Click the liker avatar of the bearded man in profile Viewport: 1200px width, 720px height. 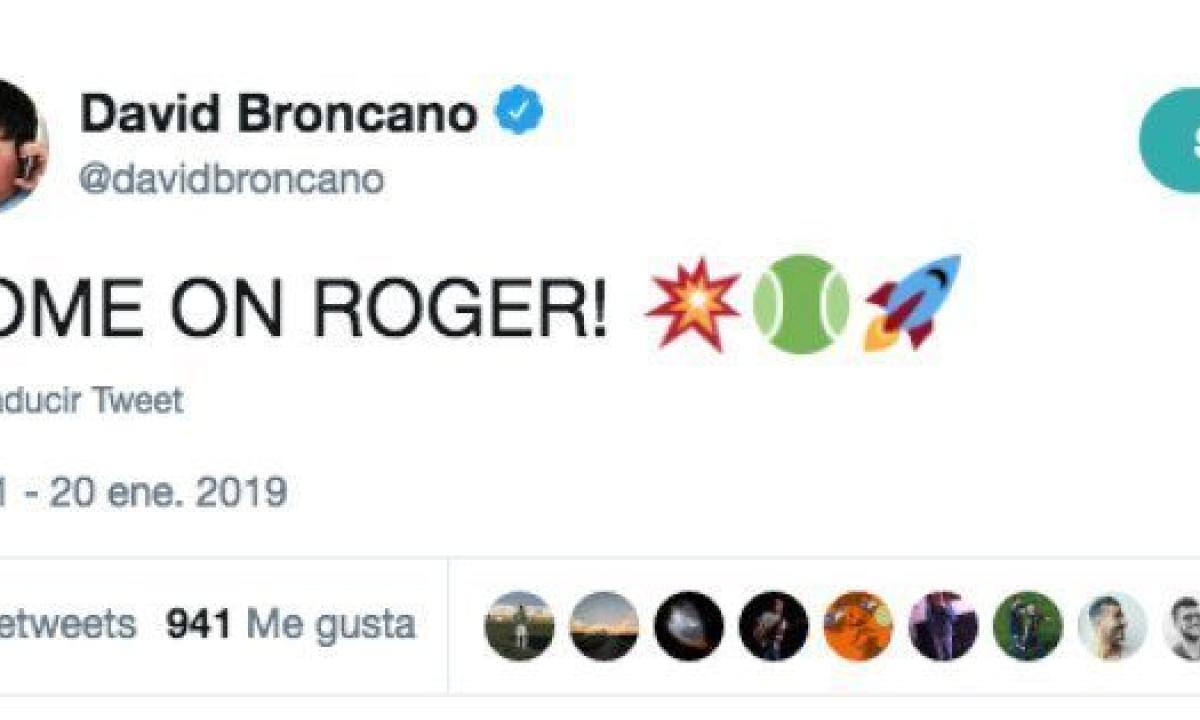pyautogui.click(x=1113, y=626)
